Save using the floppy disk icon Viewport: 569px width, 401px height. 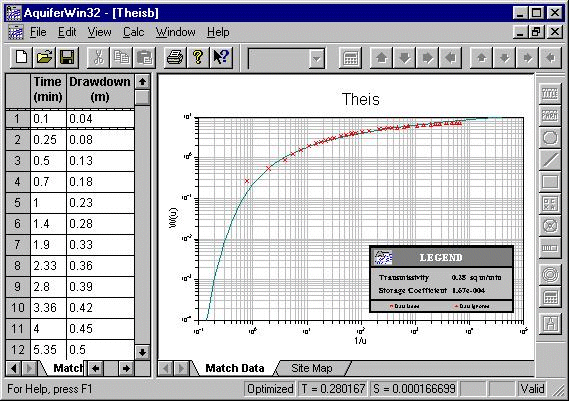[67, 57]
